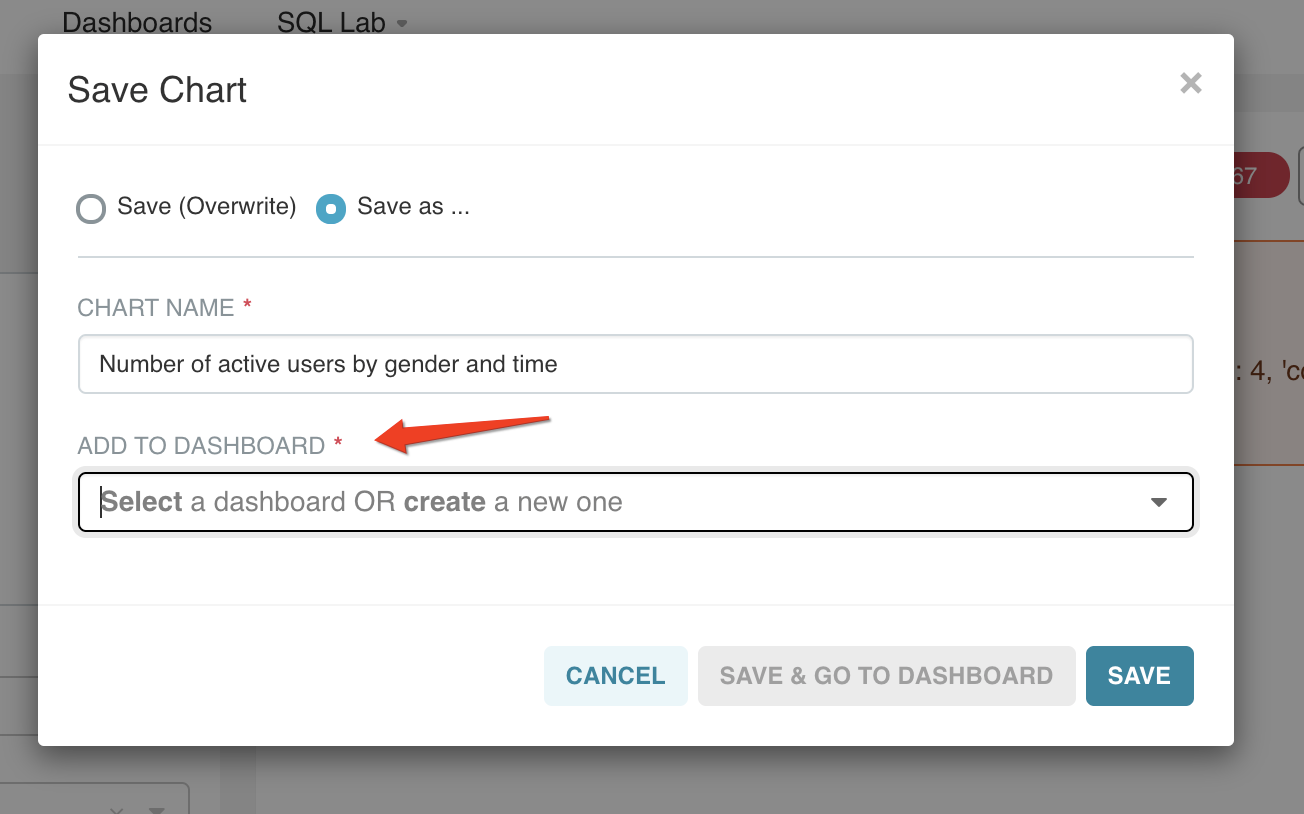The image size is (1304, 814).
Task: Click the caret icon on the dashboard selector
Action: pyautogui.click(x=1159, y=503)
